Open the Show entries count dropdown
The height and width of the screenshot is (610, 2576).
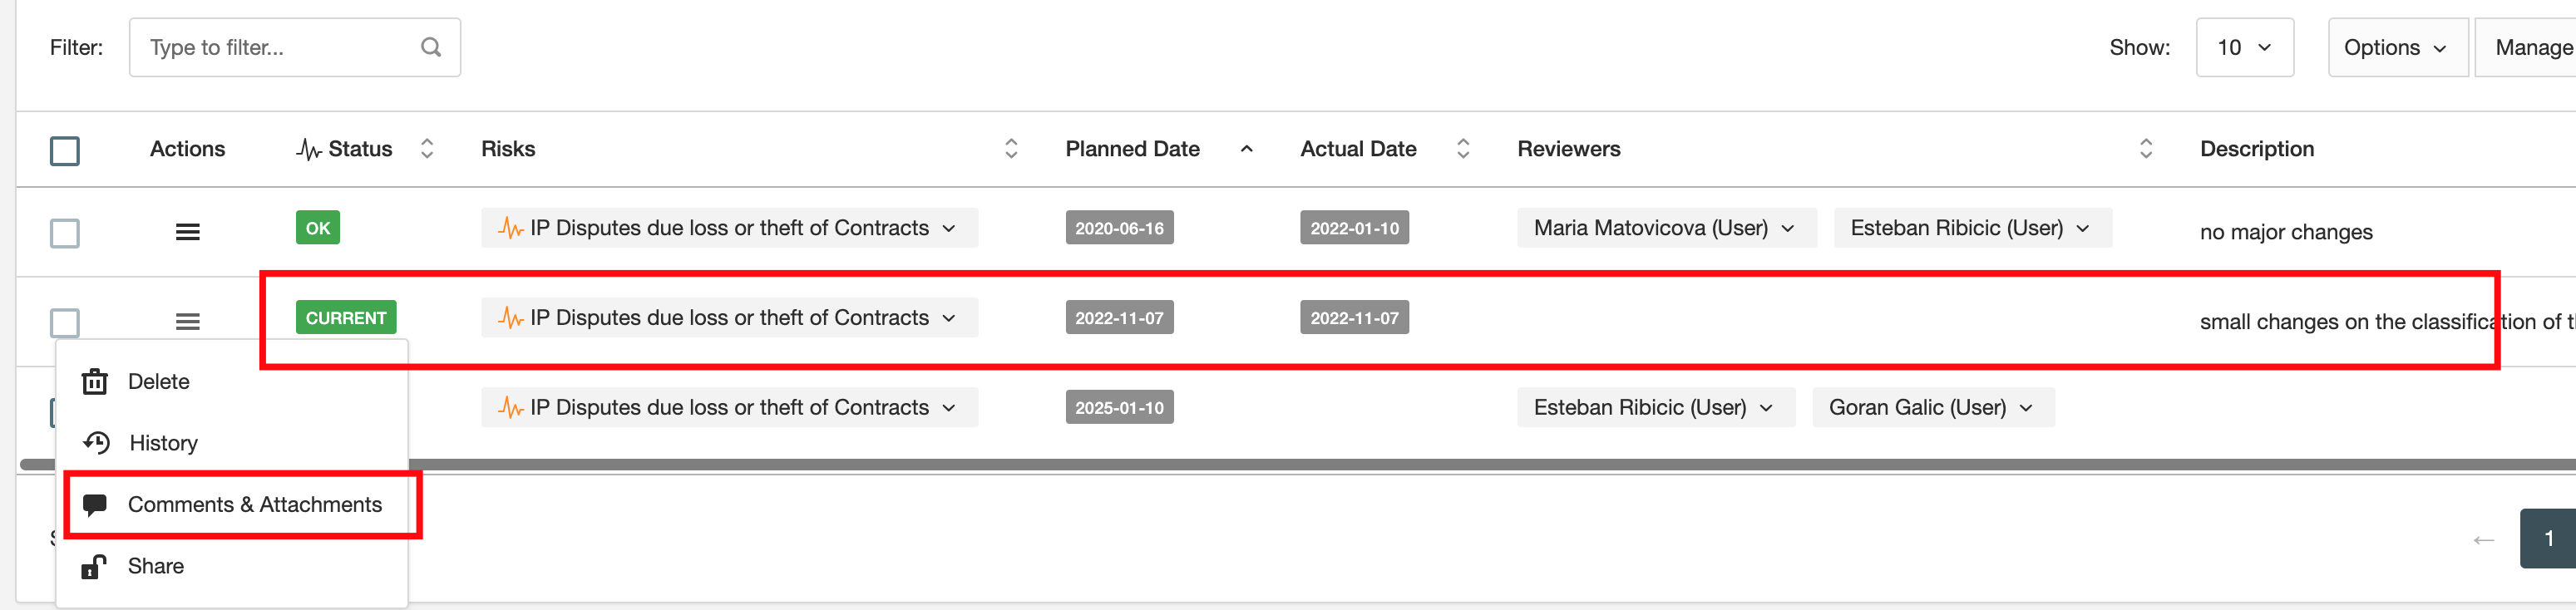pos(2244,47)
